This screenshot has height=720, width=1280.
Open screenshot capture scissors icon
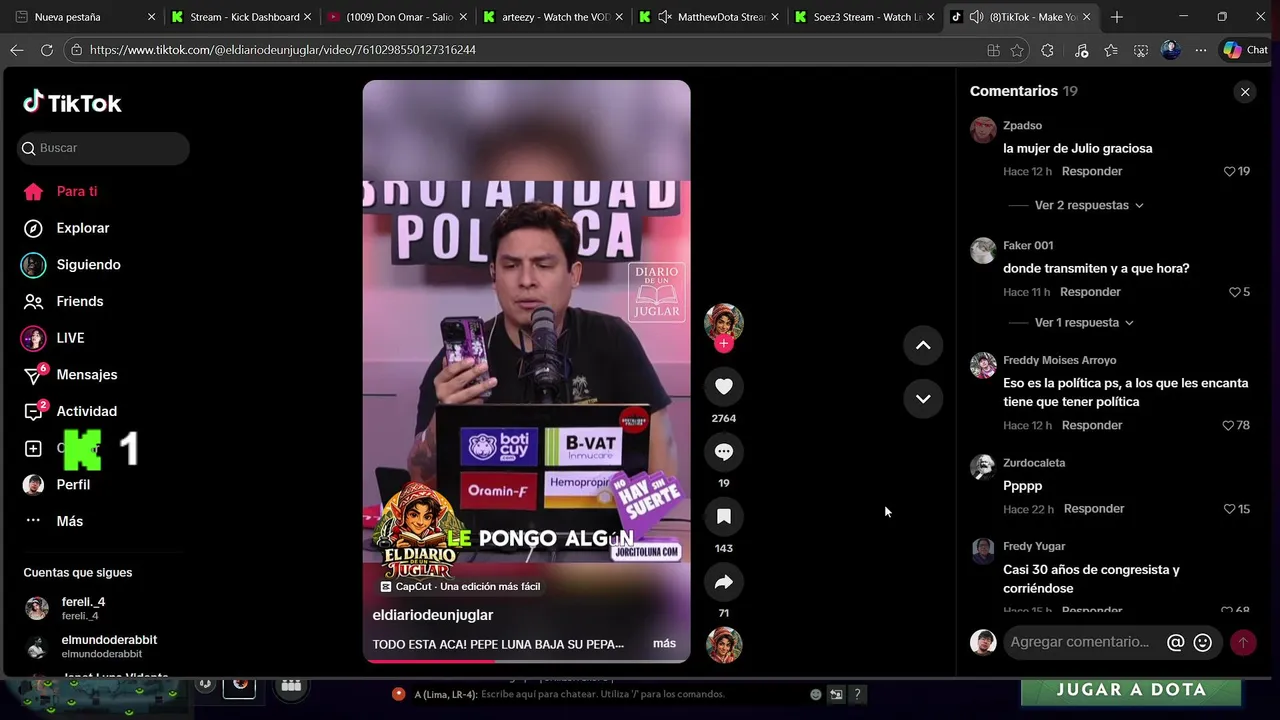pyautogui.click(x=1141, y=50)
